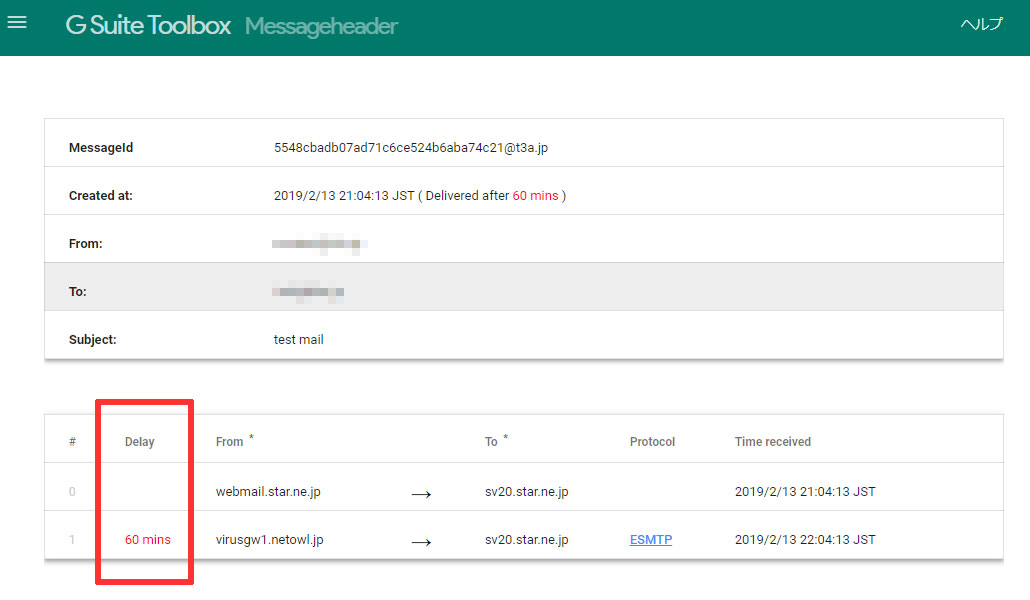Click the From: label in summary table

point(85,244)
